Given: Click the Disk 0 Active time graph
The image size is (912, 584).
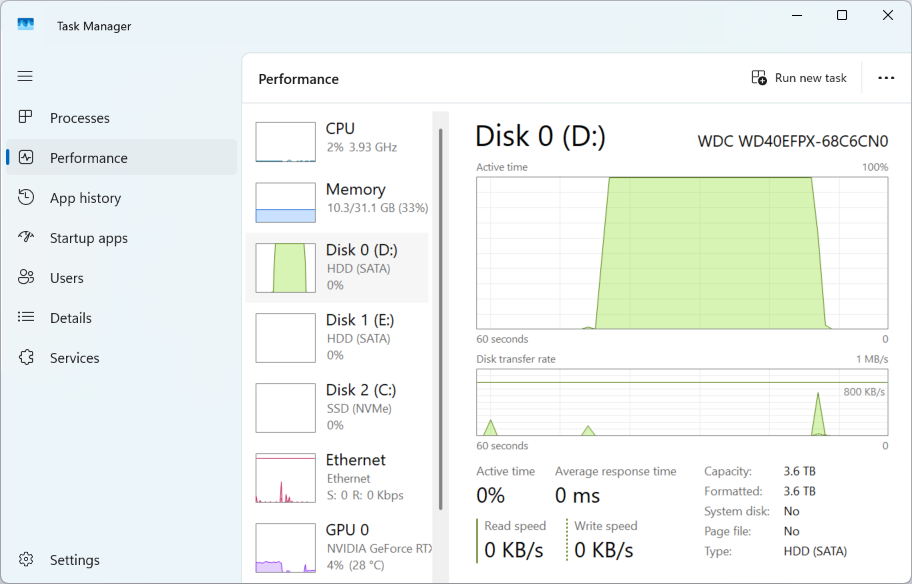Looking at the screenshot, I should (x=682, y=253).
